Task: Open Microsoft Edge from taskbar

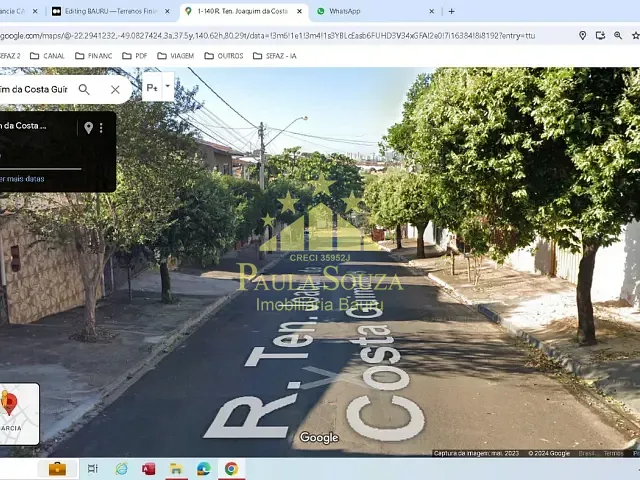Action: tap(204, 469)
